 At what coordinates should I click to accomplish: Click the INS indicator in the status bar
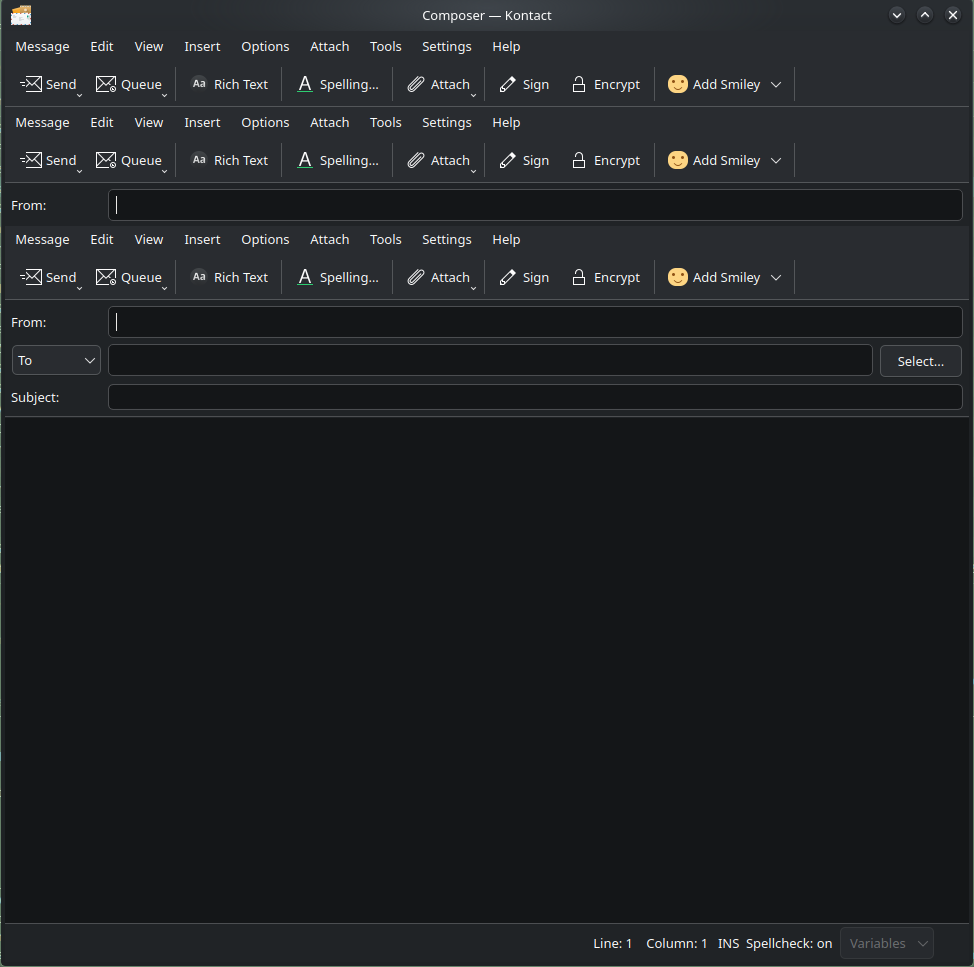coord(728,944)
